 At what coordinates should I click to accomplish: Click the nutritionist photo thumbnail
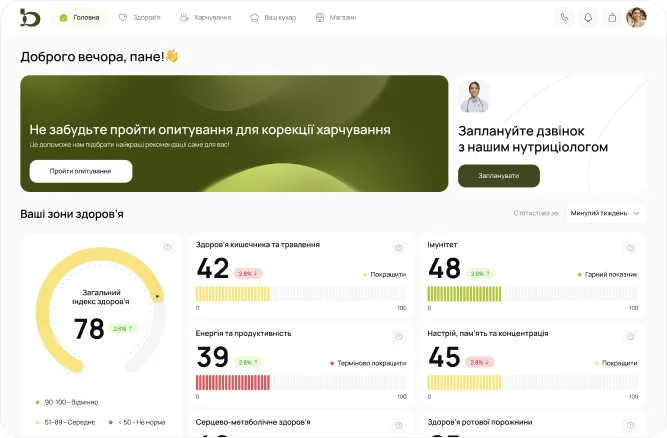(x=474, y=96)
